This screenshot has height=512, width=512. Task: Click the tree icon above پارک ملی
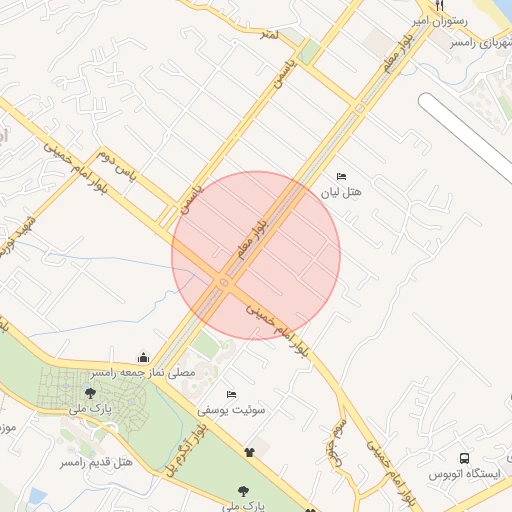coord(90,393)
